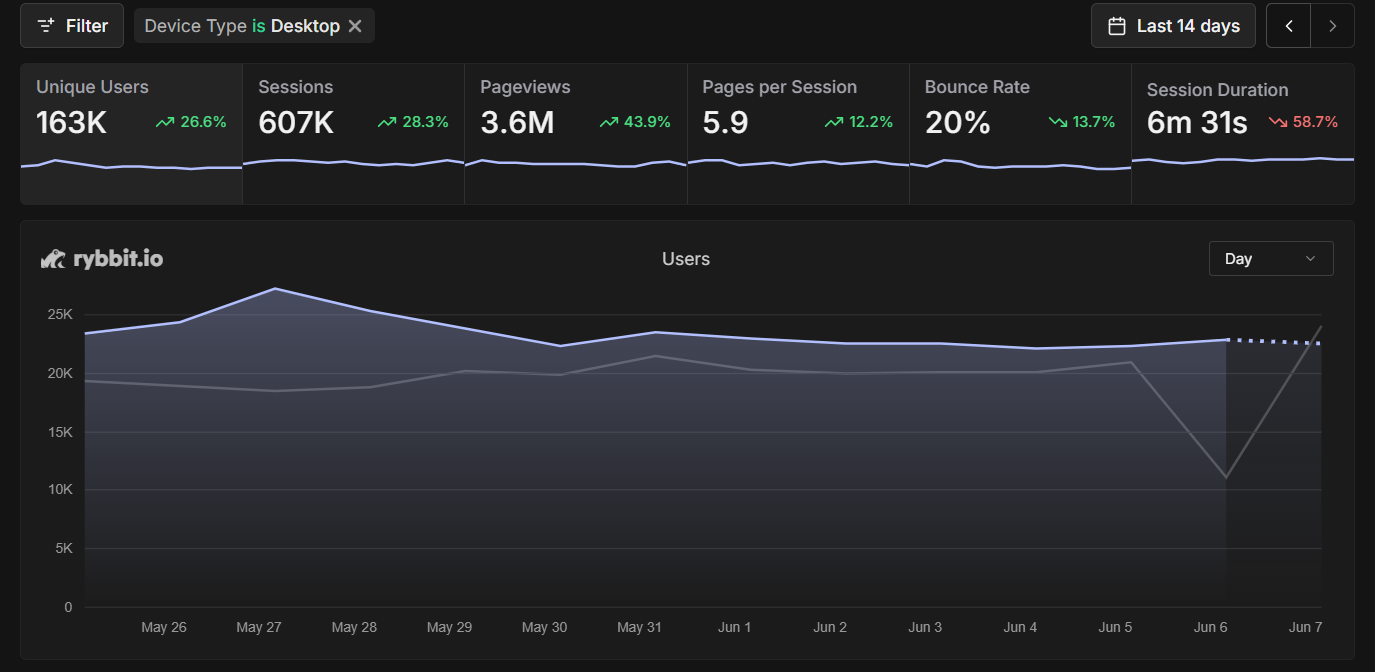Remove the Device Type Desktop filter
1375x672 pixels.
355,26
